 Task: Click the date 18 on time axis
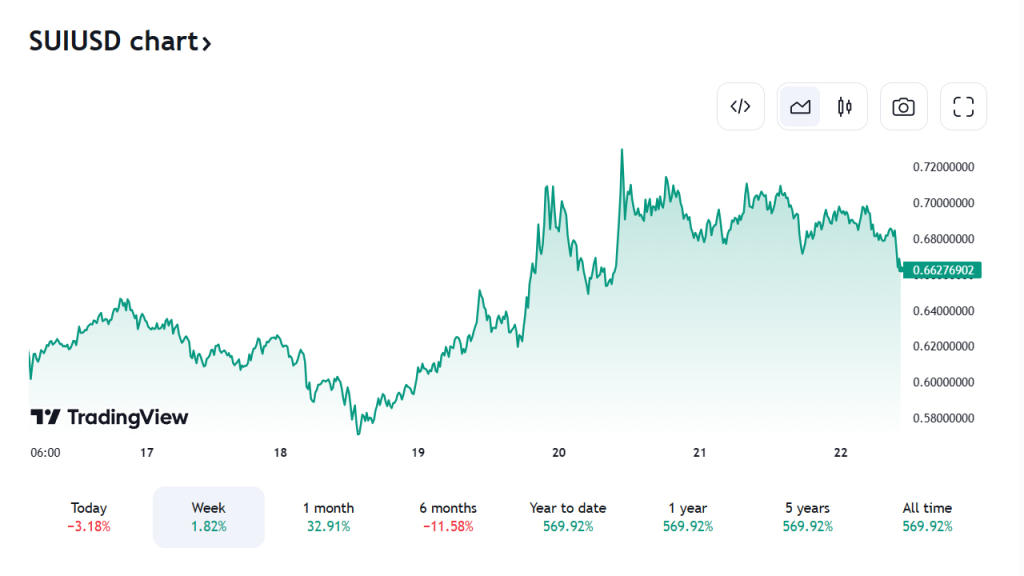pos(281,453)
